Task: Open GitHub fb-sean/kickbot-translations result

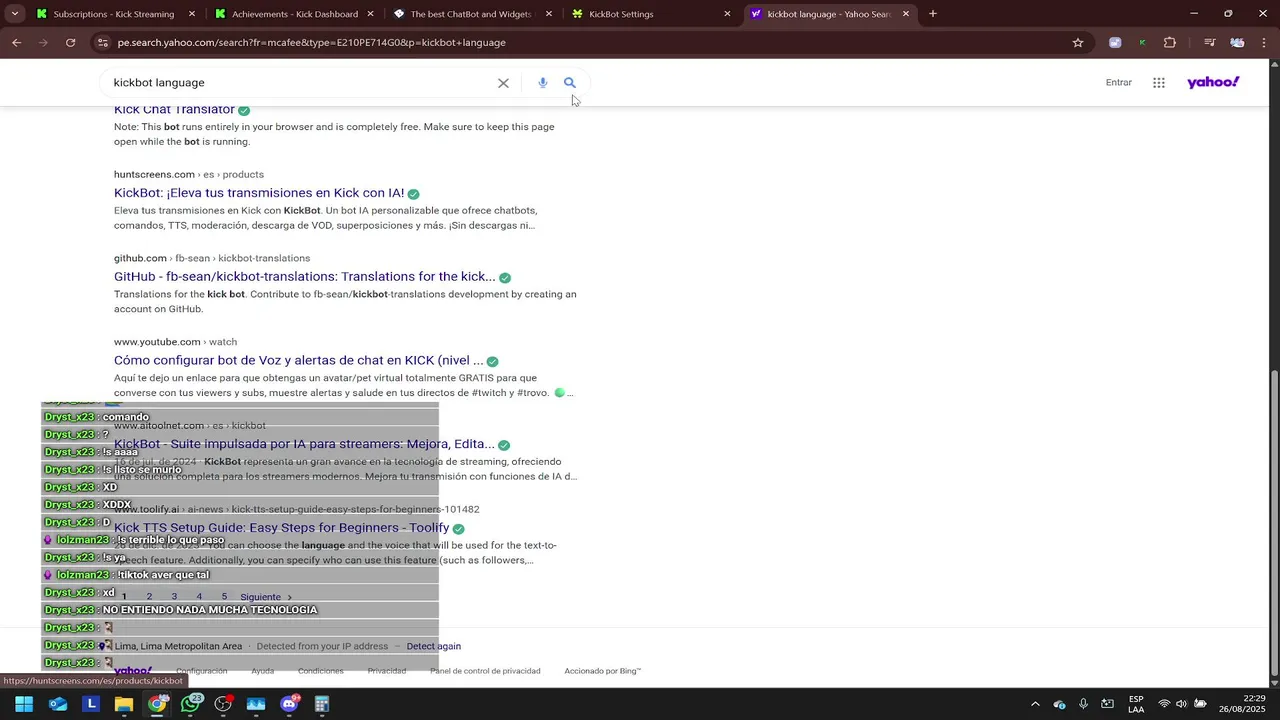Action: coord(305,277)
